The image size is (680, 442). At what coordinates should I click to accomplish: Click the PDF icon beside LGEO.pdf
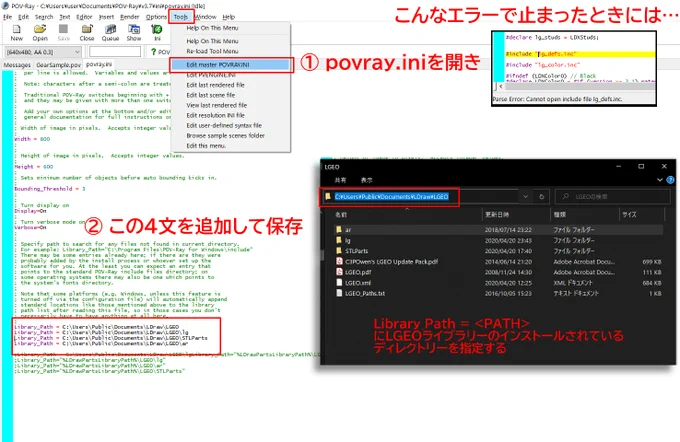(x=339, y=272)
